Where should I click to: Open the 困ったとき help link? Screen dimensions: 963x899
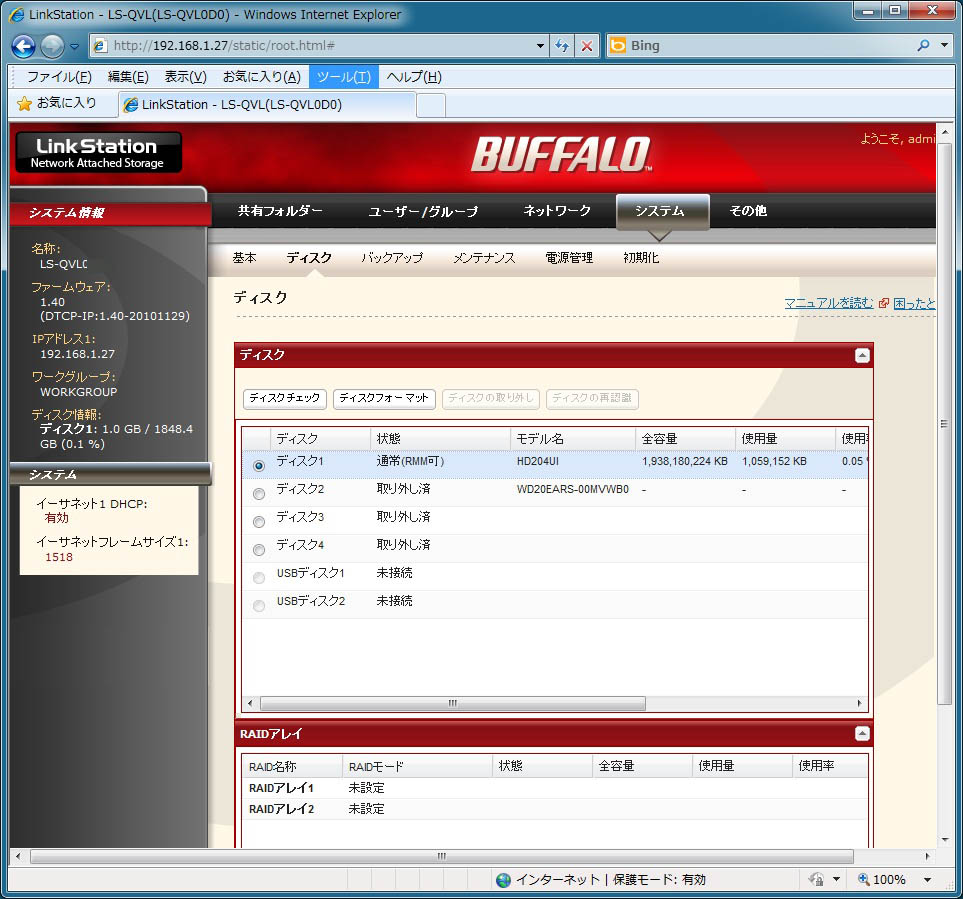pos(914,303)
